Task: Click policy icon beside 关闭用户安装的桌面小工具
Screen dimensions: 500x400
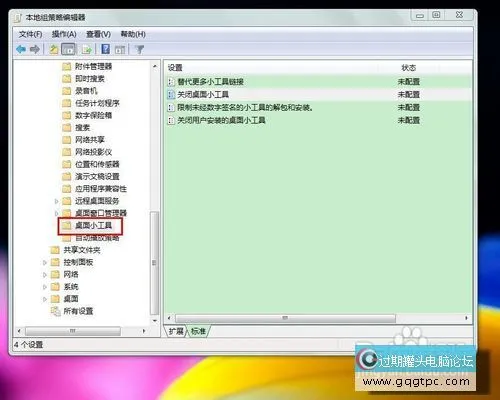Action: (x=171, y=120)
